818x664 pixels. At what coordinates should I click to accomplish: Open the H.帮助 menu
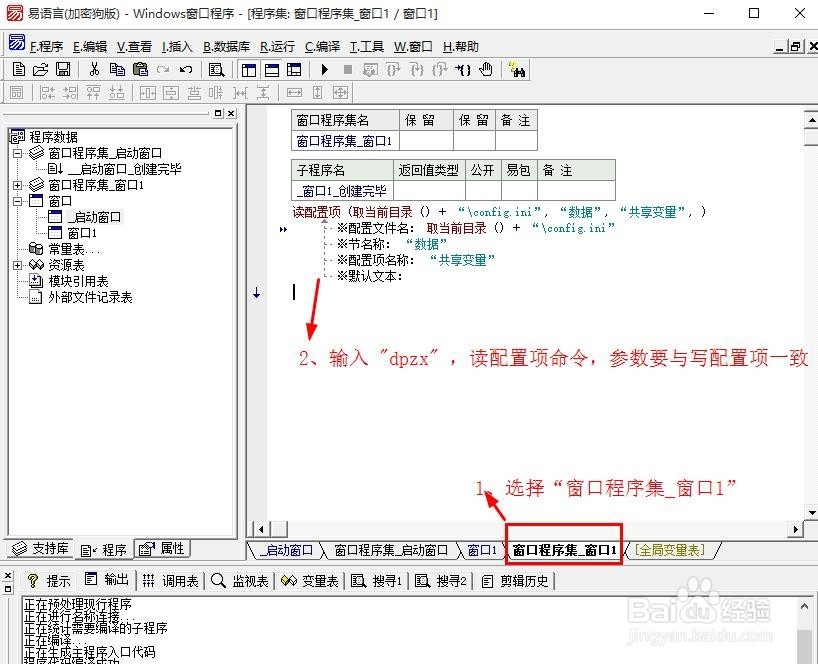tap(461, 47)
